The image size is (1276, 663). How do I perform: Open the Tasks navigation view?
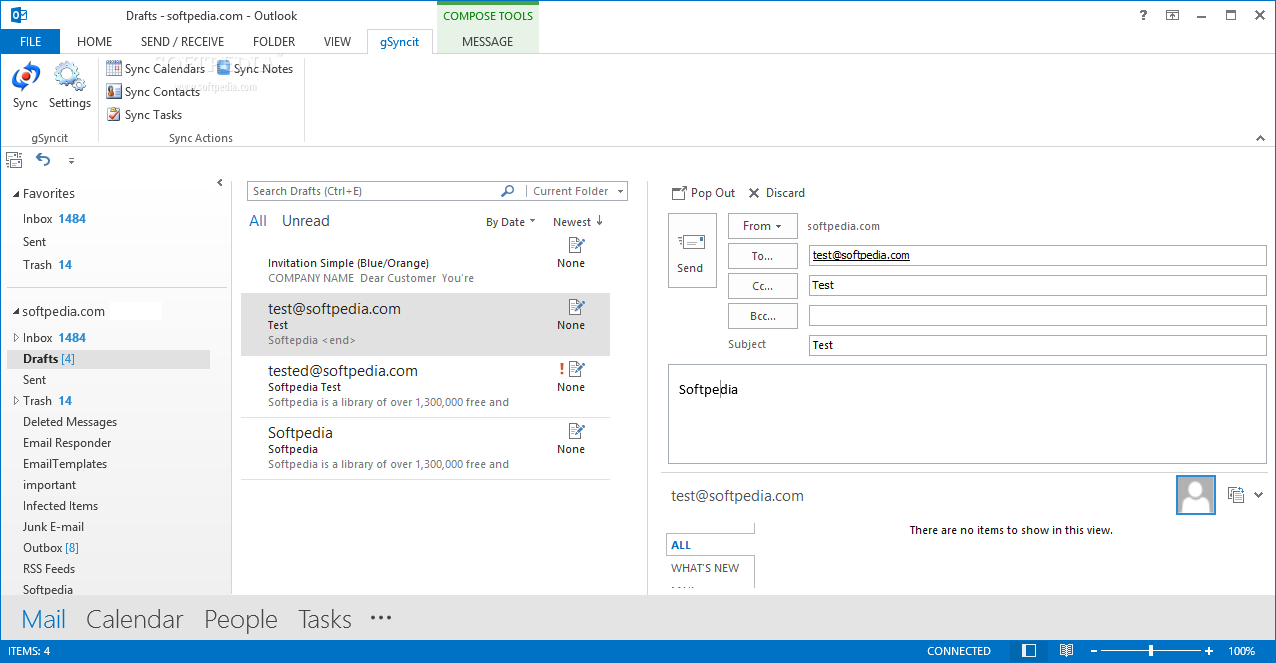coord(325,619)
